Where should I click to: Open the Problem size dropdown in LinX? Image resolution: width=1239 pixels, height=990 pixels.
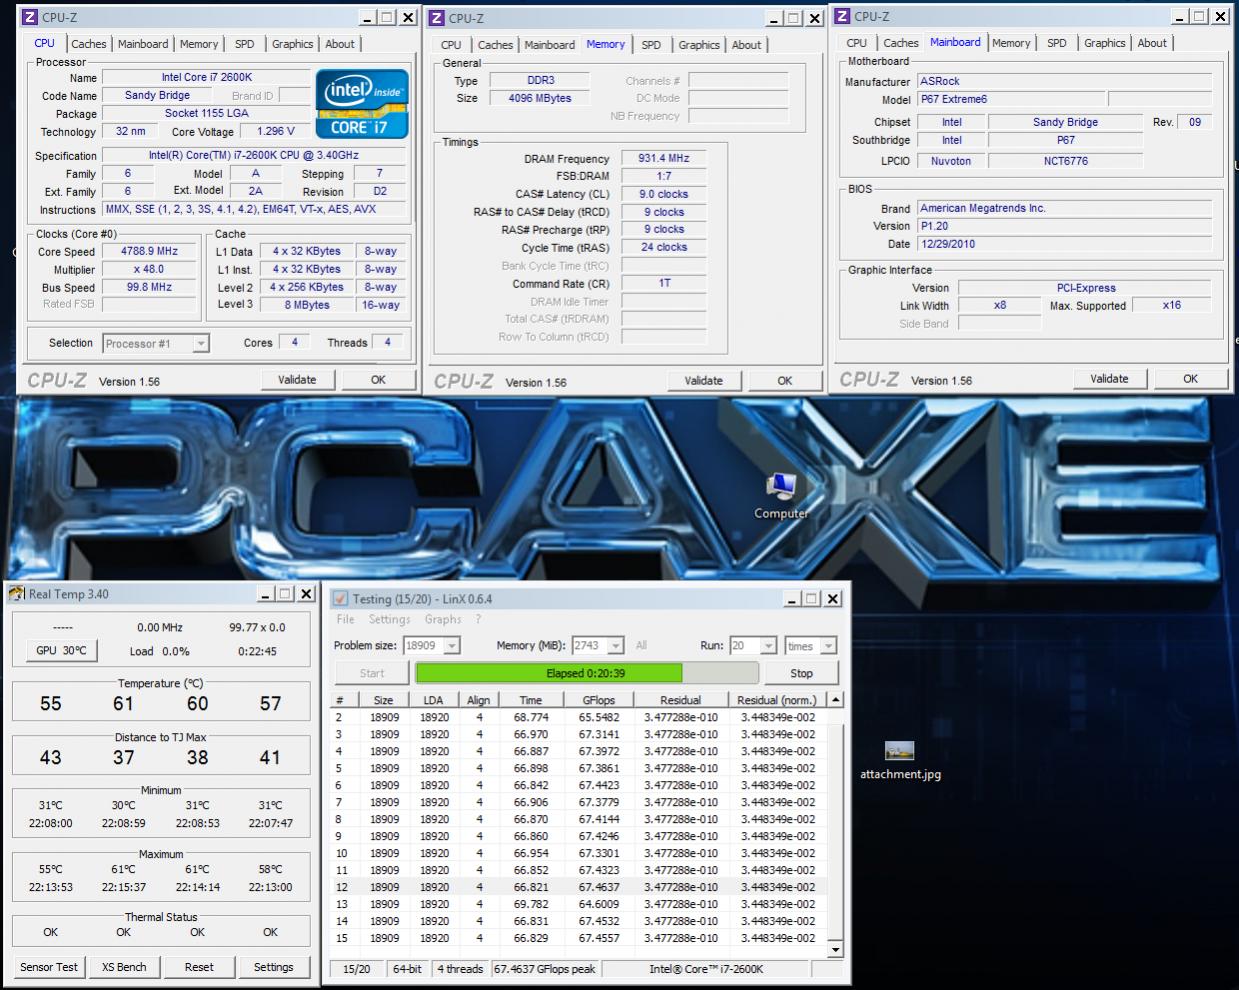(452, 646)
